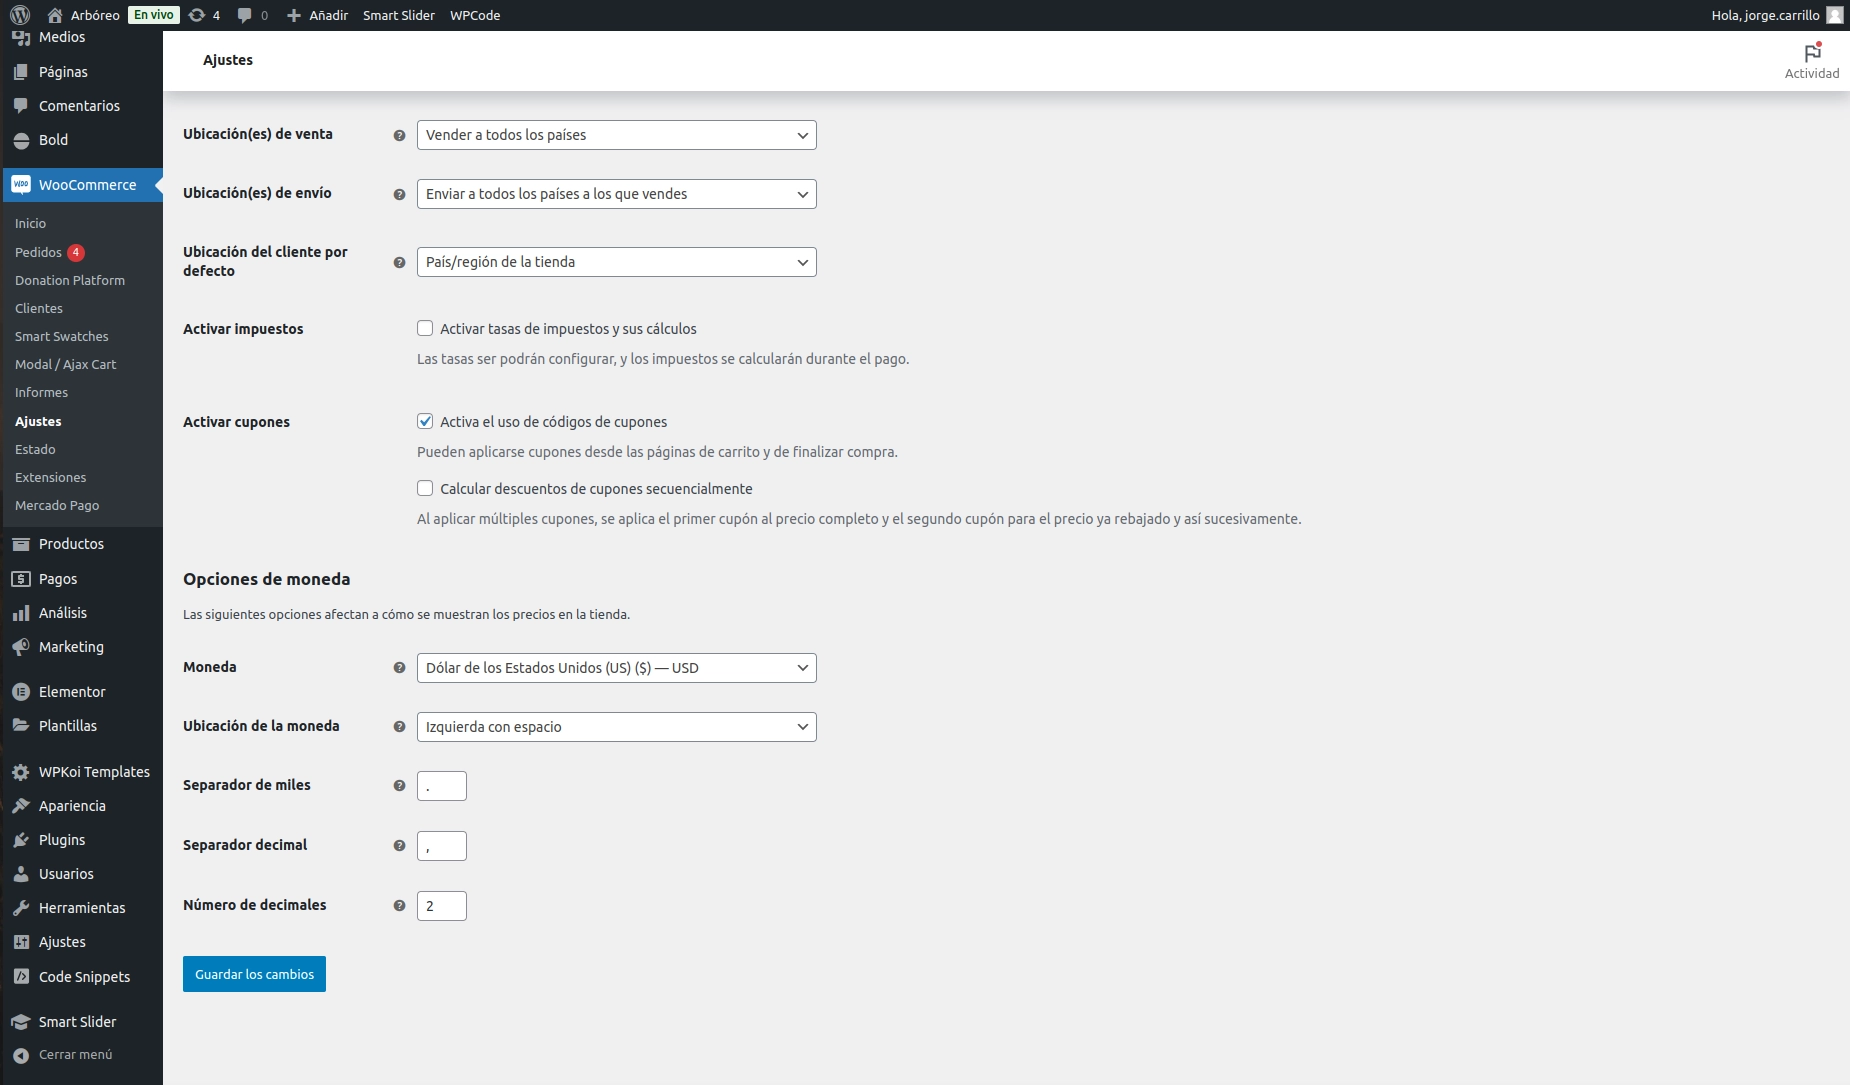Open the Actividad panel icon

click(x=1812, y=52)
